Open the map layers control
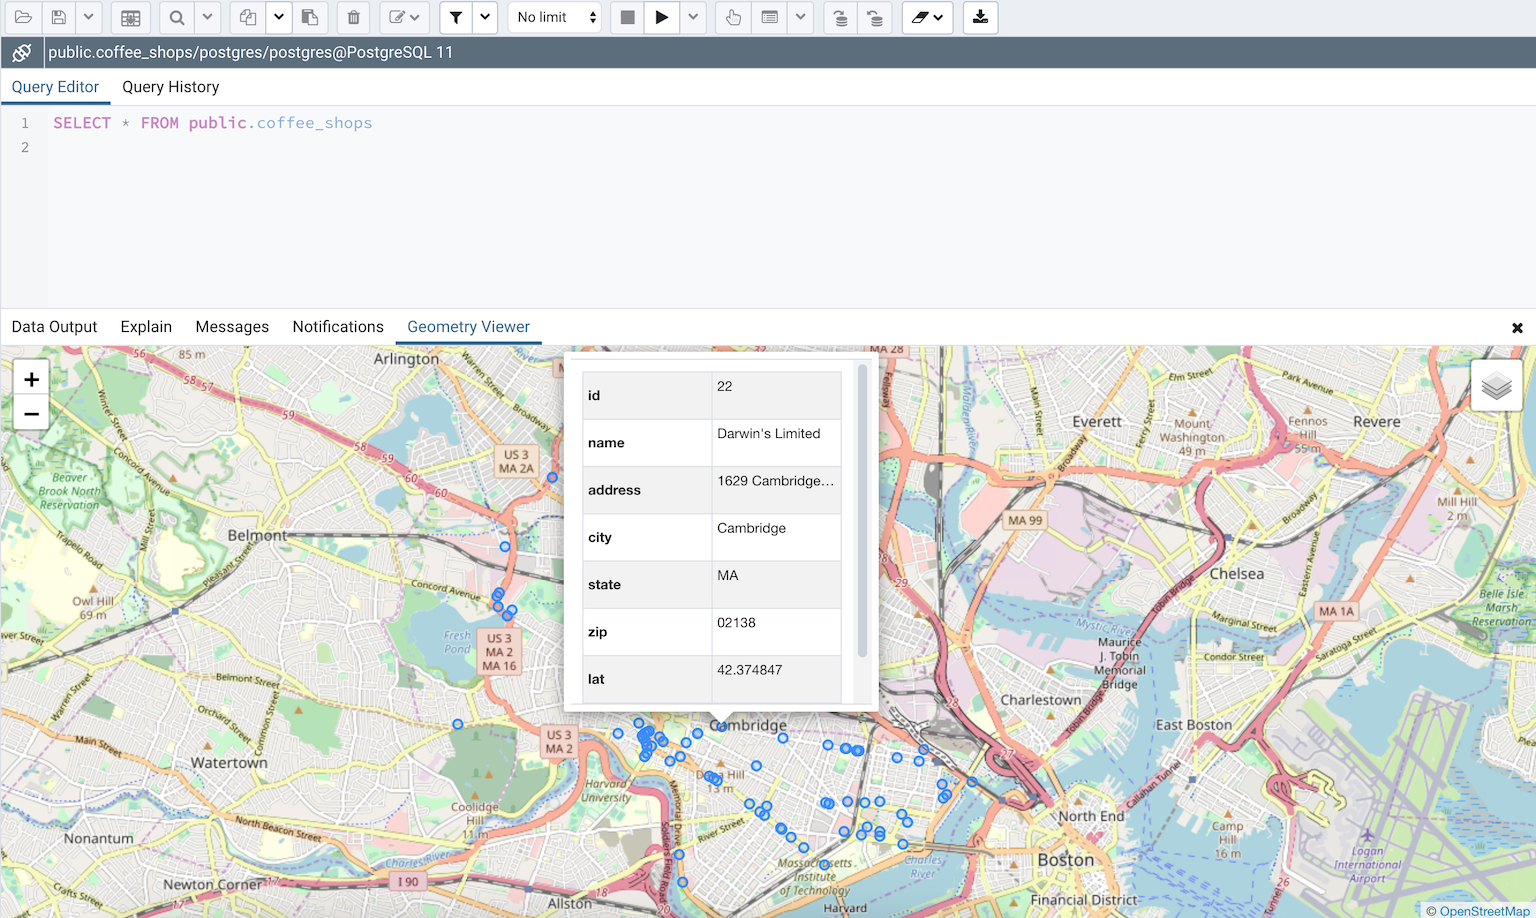The height and width of the screenshot is (918, 1536). tap(1496, 385)
